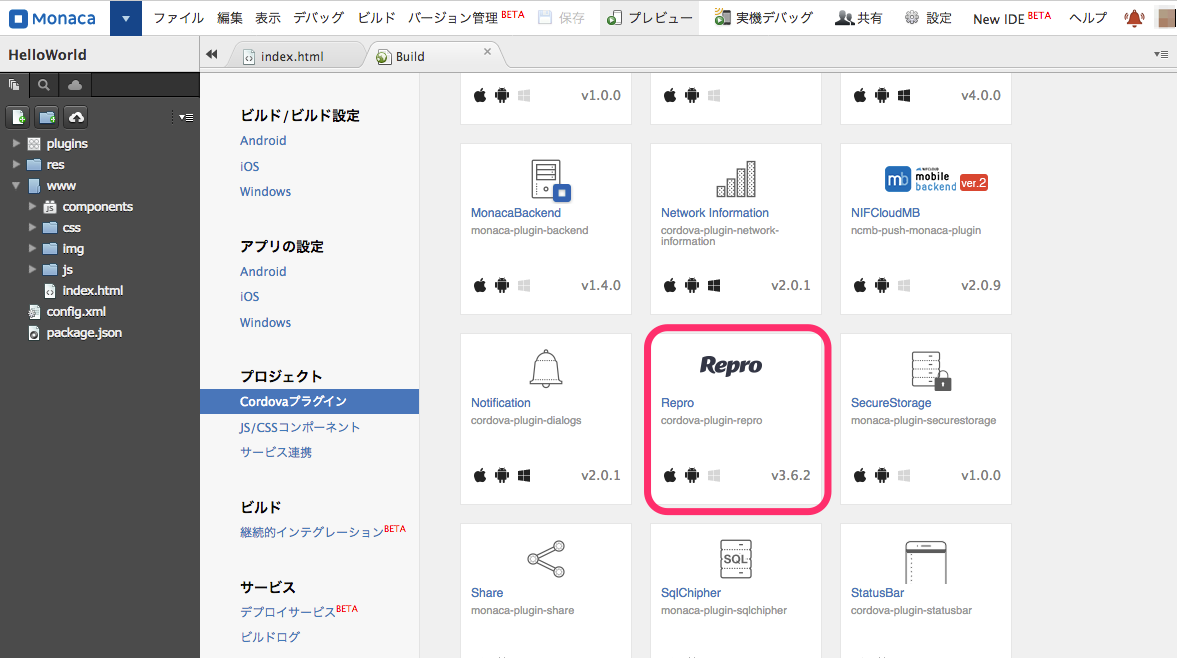The height and width of the screenshot is (658, 1177).
Task: Expand the css folder
Action: [x=32, y=227]
